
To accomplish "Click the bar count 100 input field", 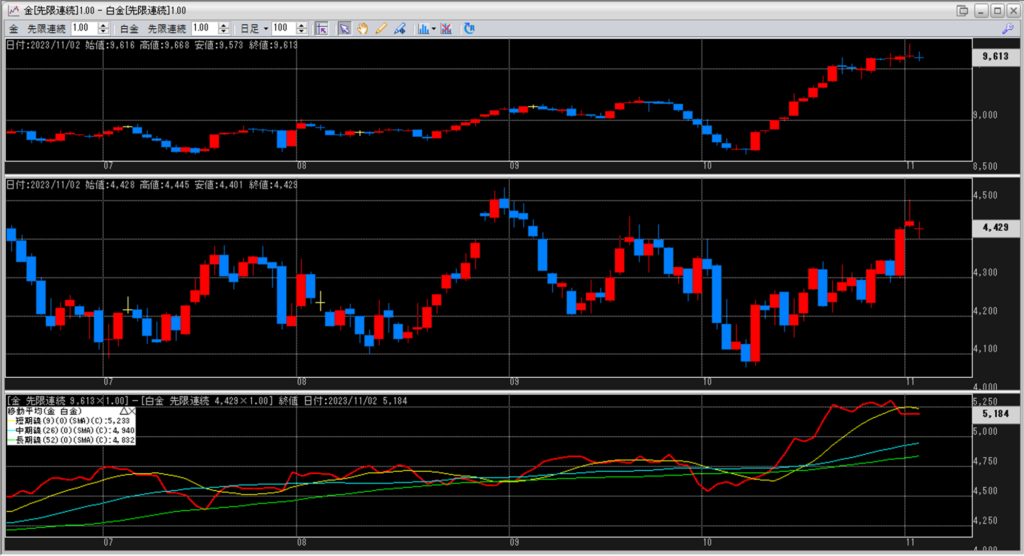I will click(x=280, y=28).
